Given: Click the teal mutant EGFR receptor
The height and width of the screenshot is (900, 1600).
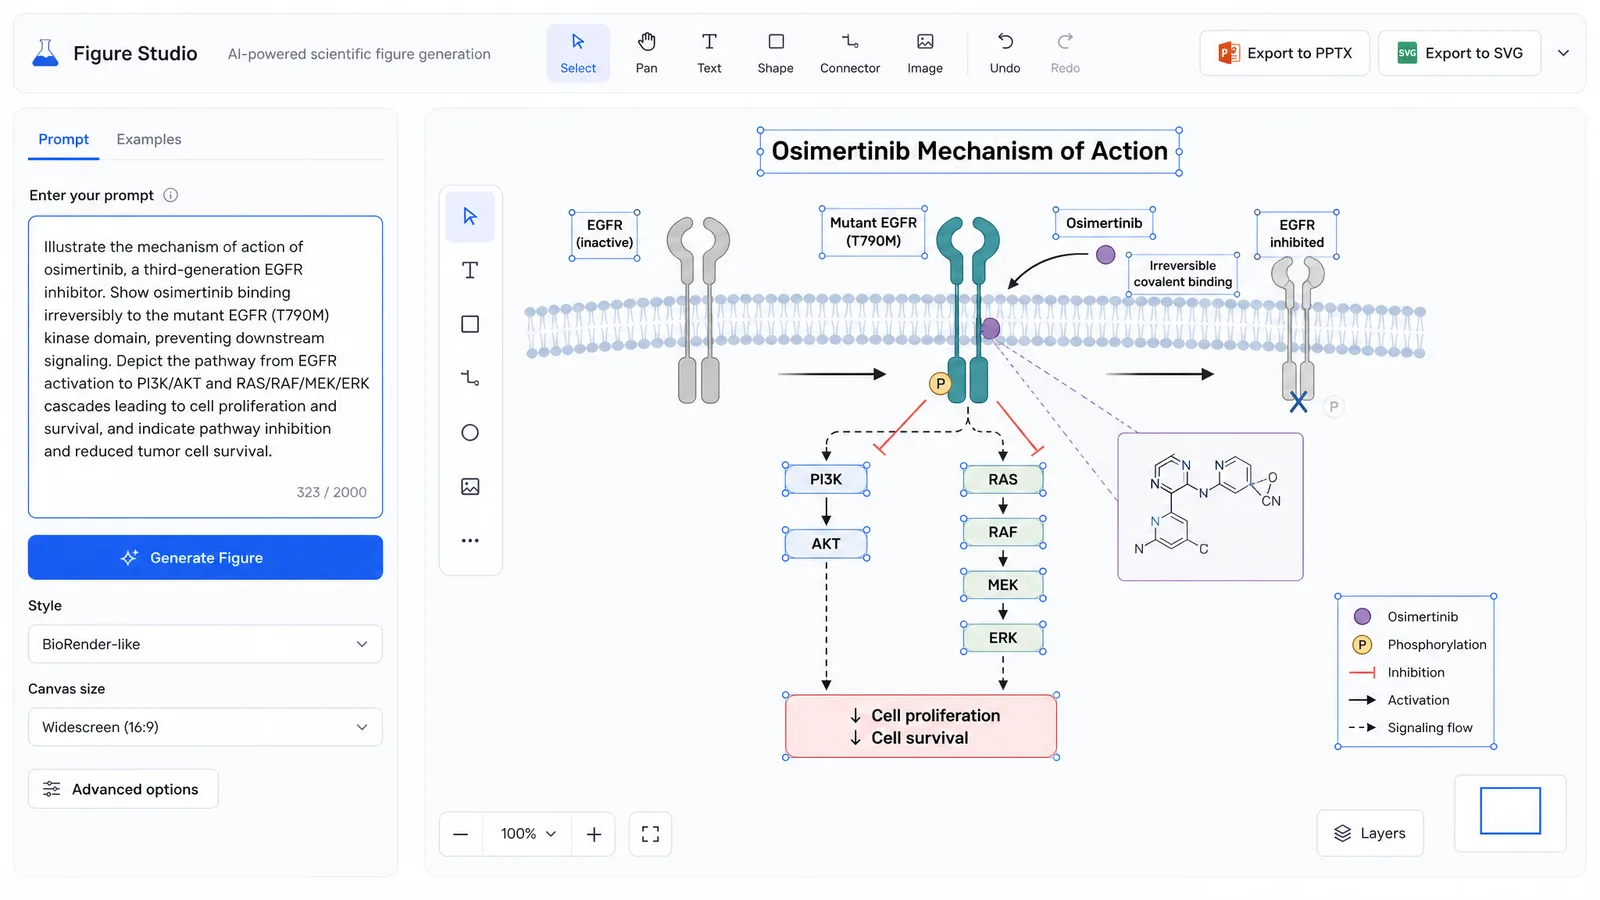Looking at the screenshot, I should coord(968,310).
